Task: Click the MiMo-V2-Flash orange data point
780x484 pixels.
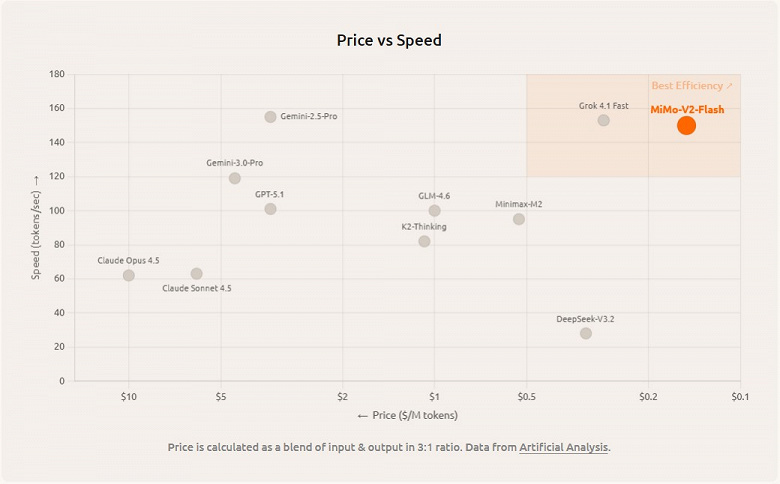Action: [686, 125]
